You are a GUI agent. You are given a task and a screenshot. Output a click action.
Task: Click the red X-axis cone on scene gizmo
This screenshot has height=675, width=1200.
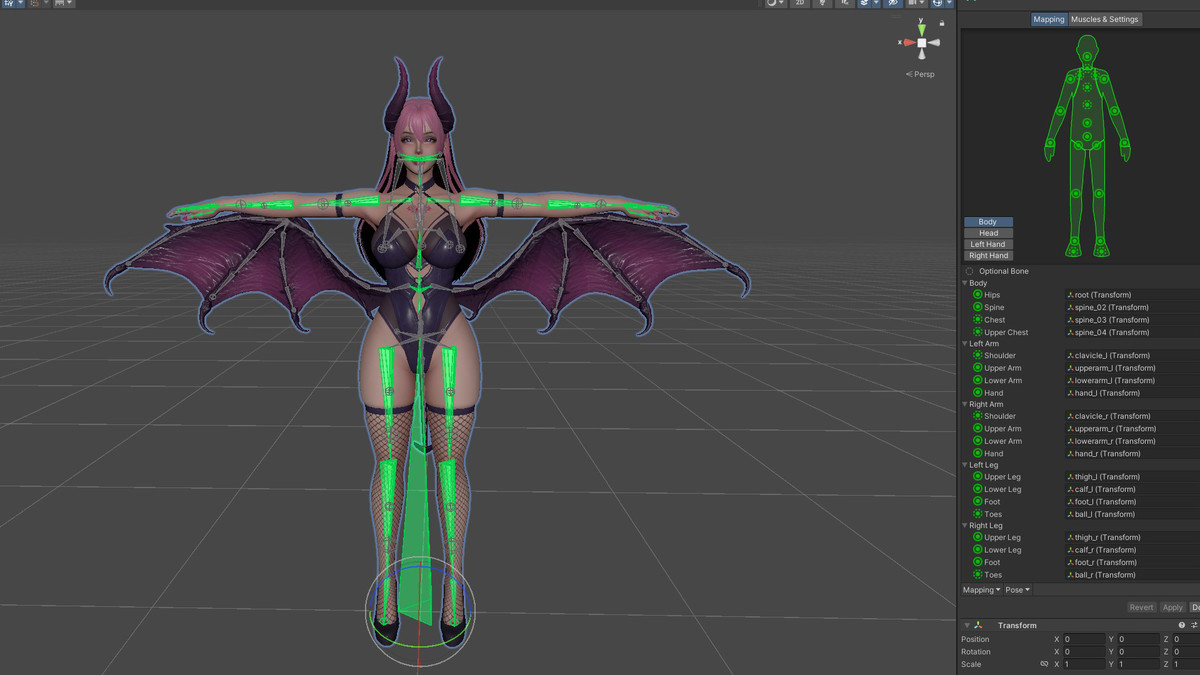click(x=908, y=43)
